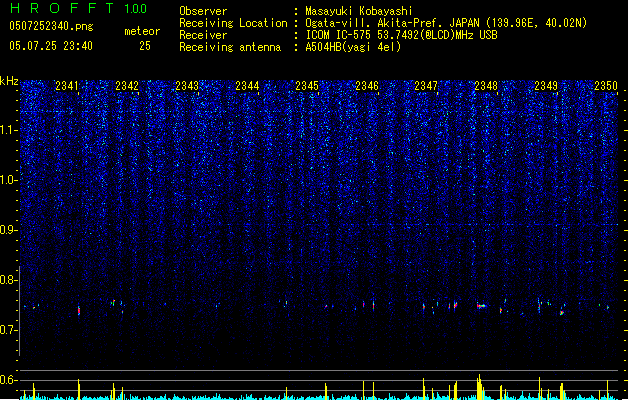This screenshot has width=629, height=400.
Task: Click the 0.7 kHz axis label
Action: 9,330
